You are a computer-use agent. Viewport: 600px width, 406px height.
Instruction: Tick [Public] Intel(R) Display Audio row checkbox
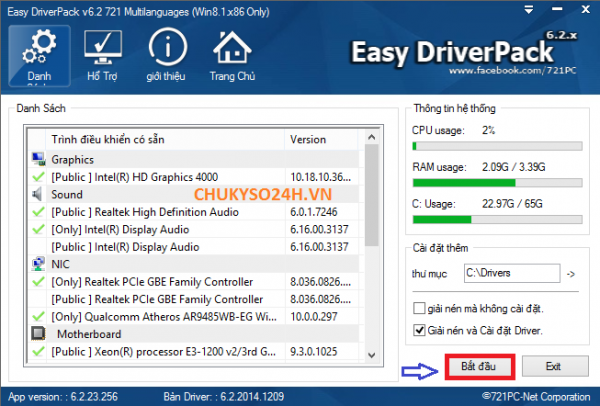click(38, 247)
